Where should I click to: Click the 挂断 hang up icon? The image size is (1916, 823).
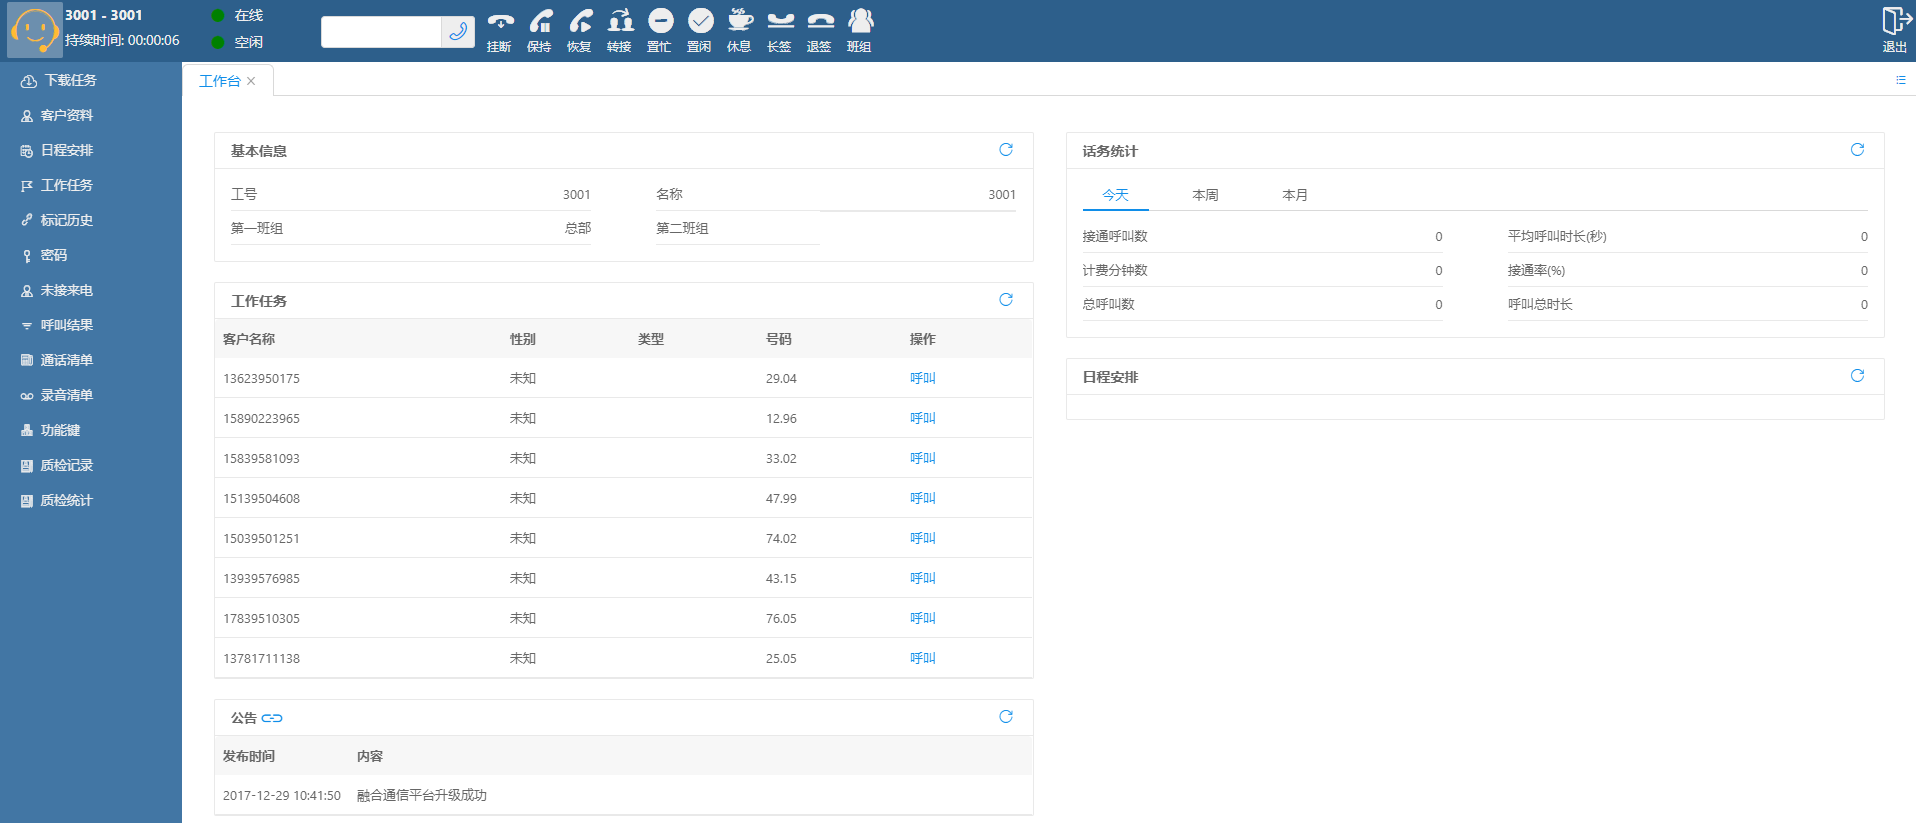tap(500, 21)
